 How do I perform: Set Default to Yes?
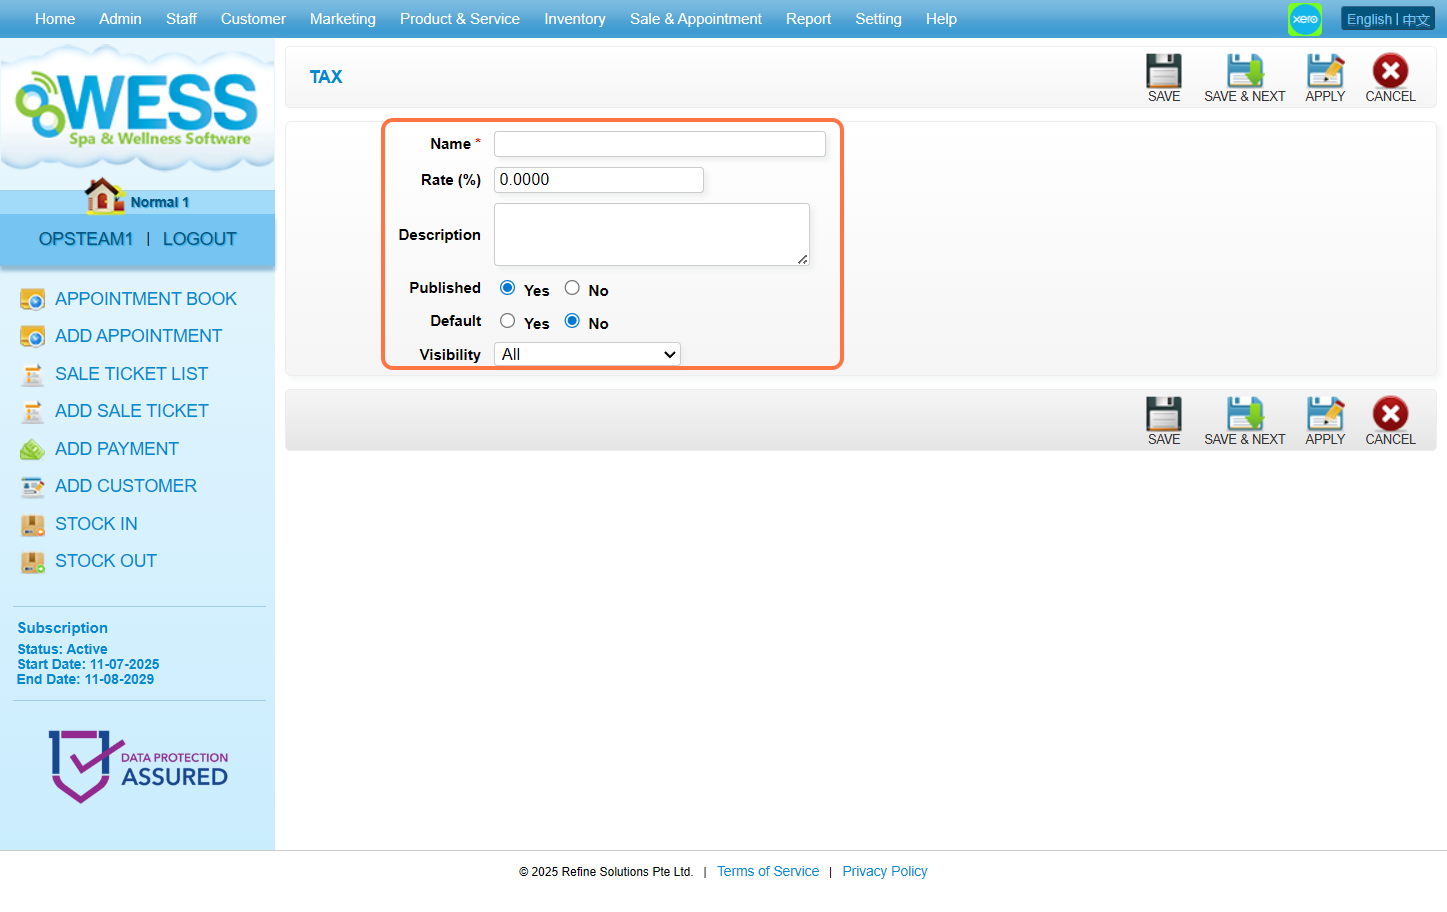[508, 321]
